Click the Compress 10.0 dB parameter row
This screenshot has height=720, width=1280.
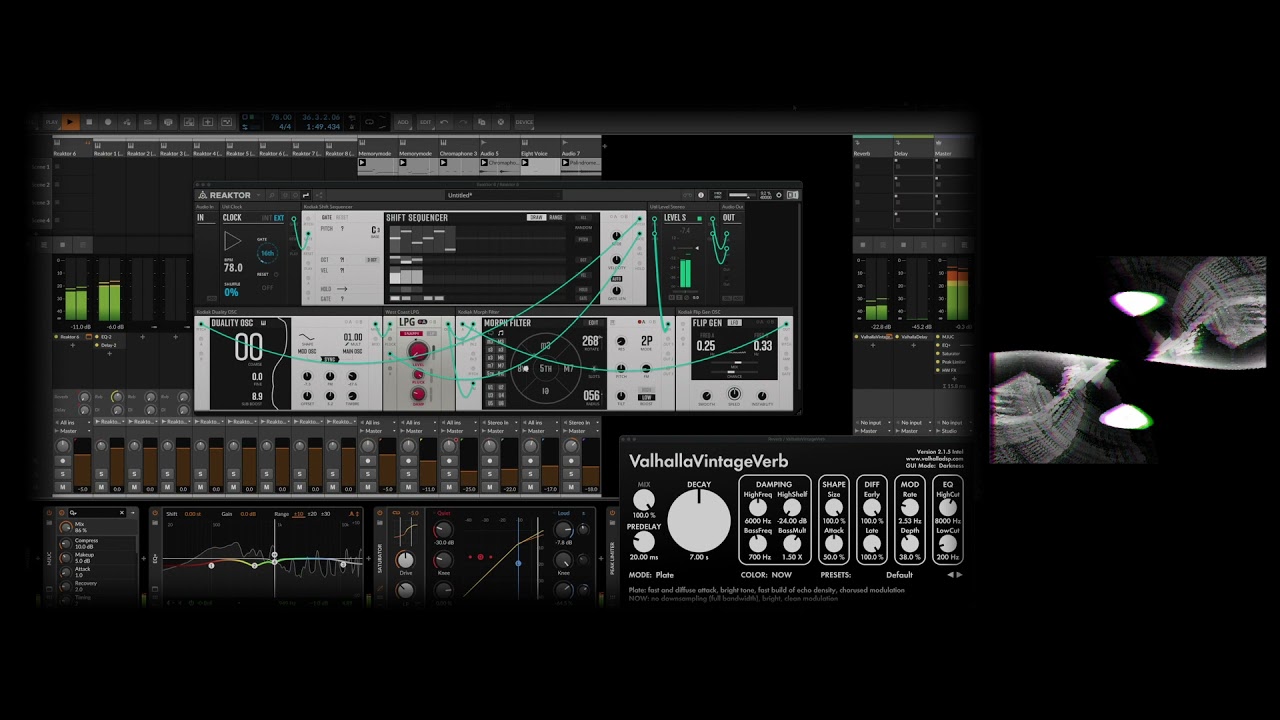[x=95, y=544]
